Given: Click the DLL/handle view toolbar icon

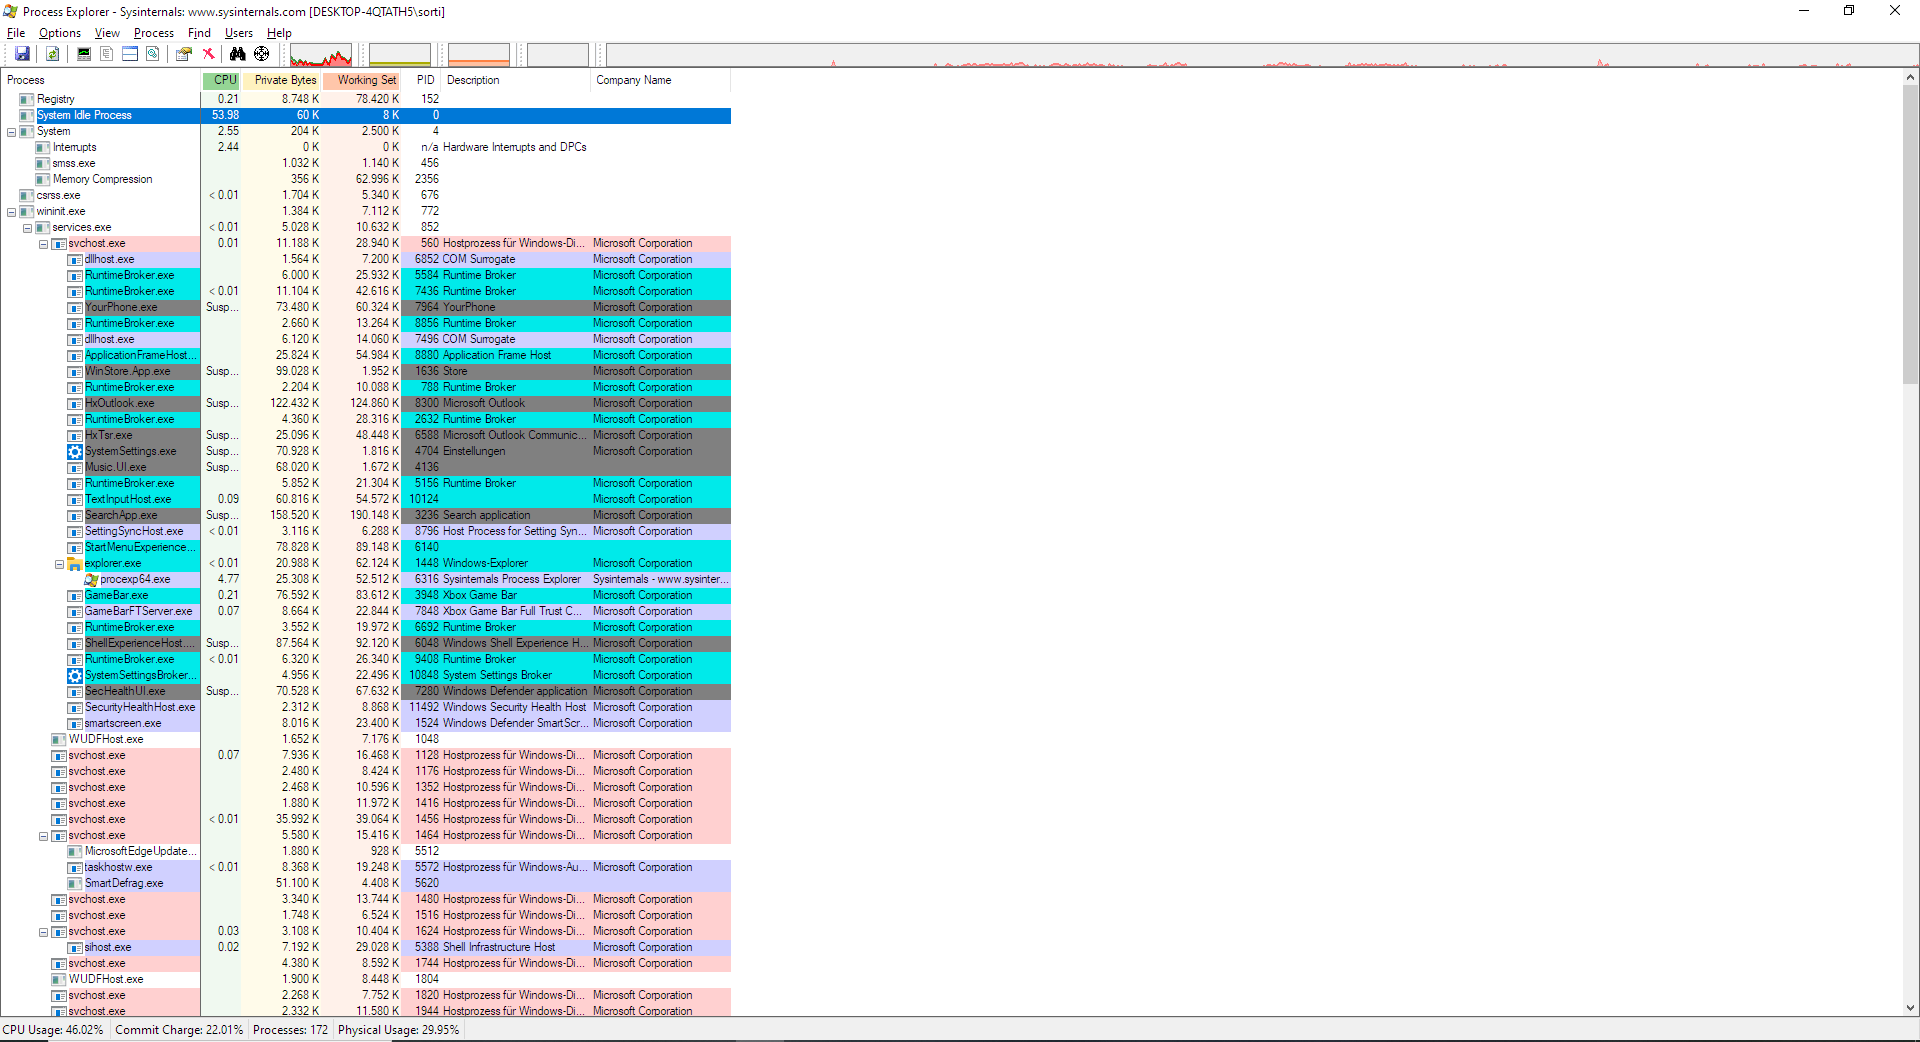Looking at the screenshot, I should 153,54.
